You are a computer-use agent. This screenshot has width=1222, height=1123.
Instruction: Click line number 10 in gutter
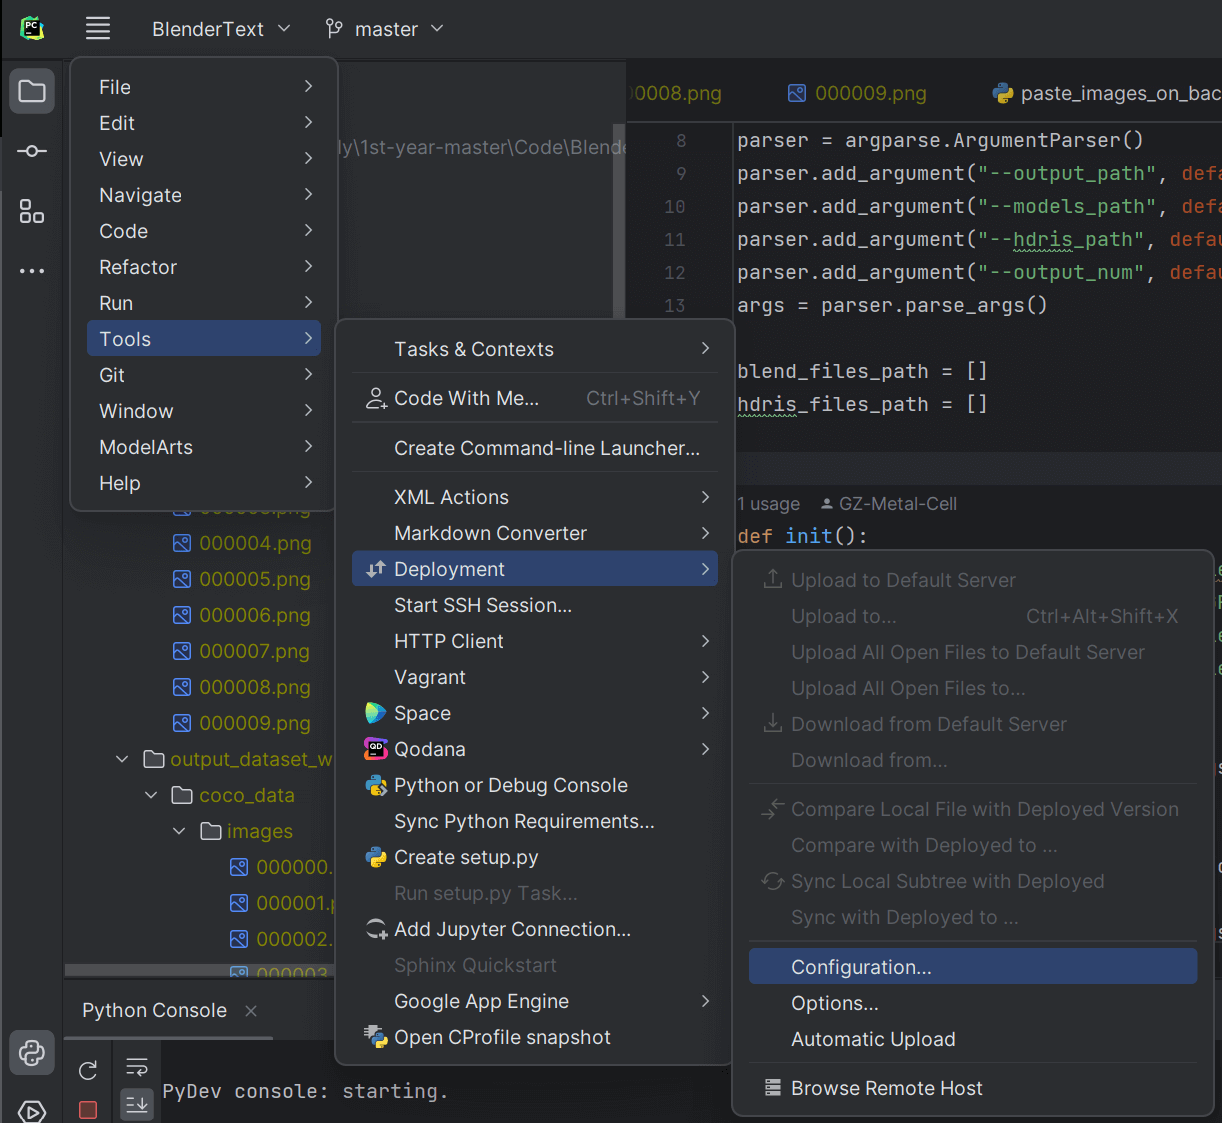pyautogui.click(x=675, y=207)
